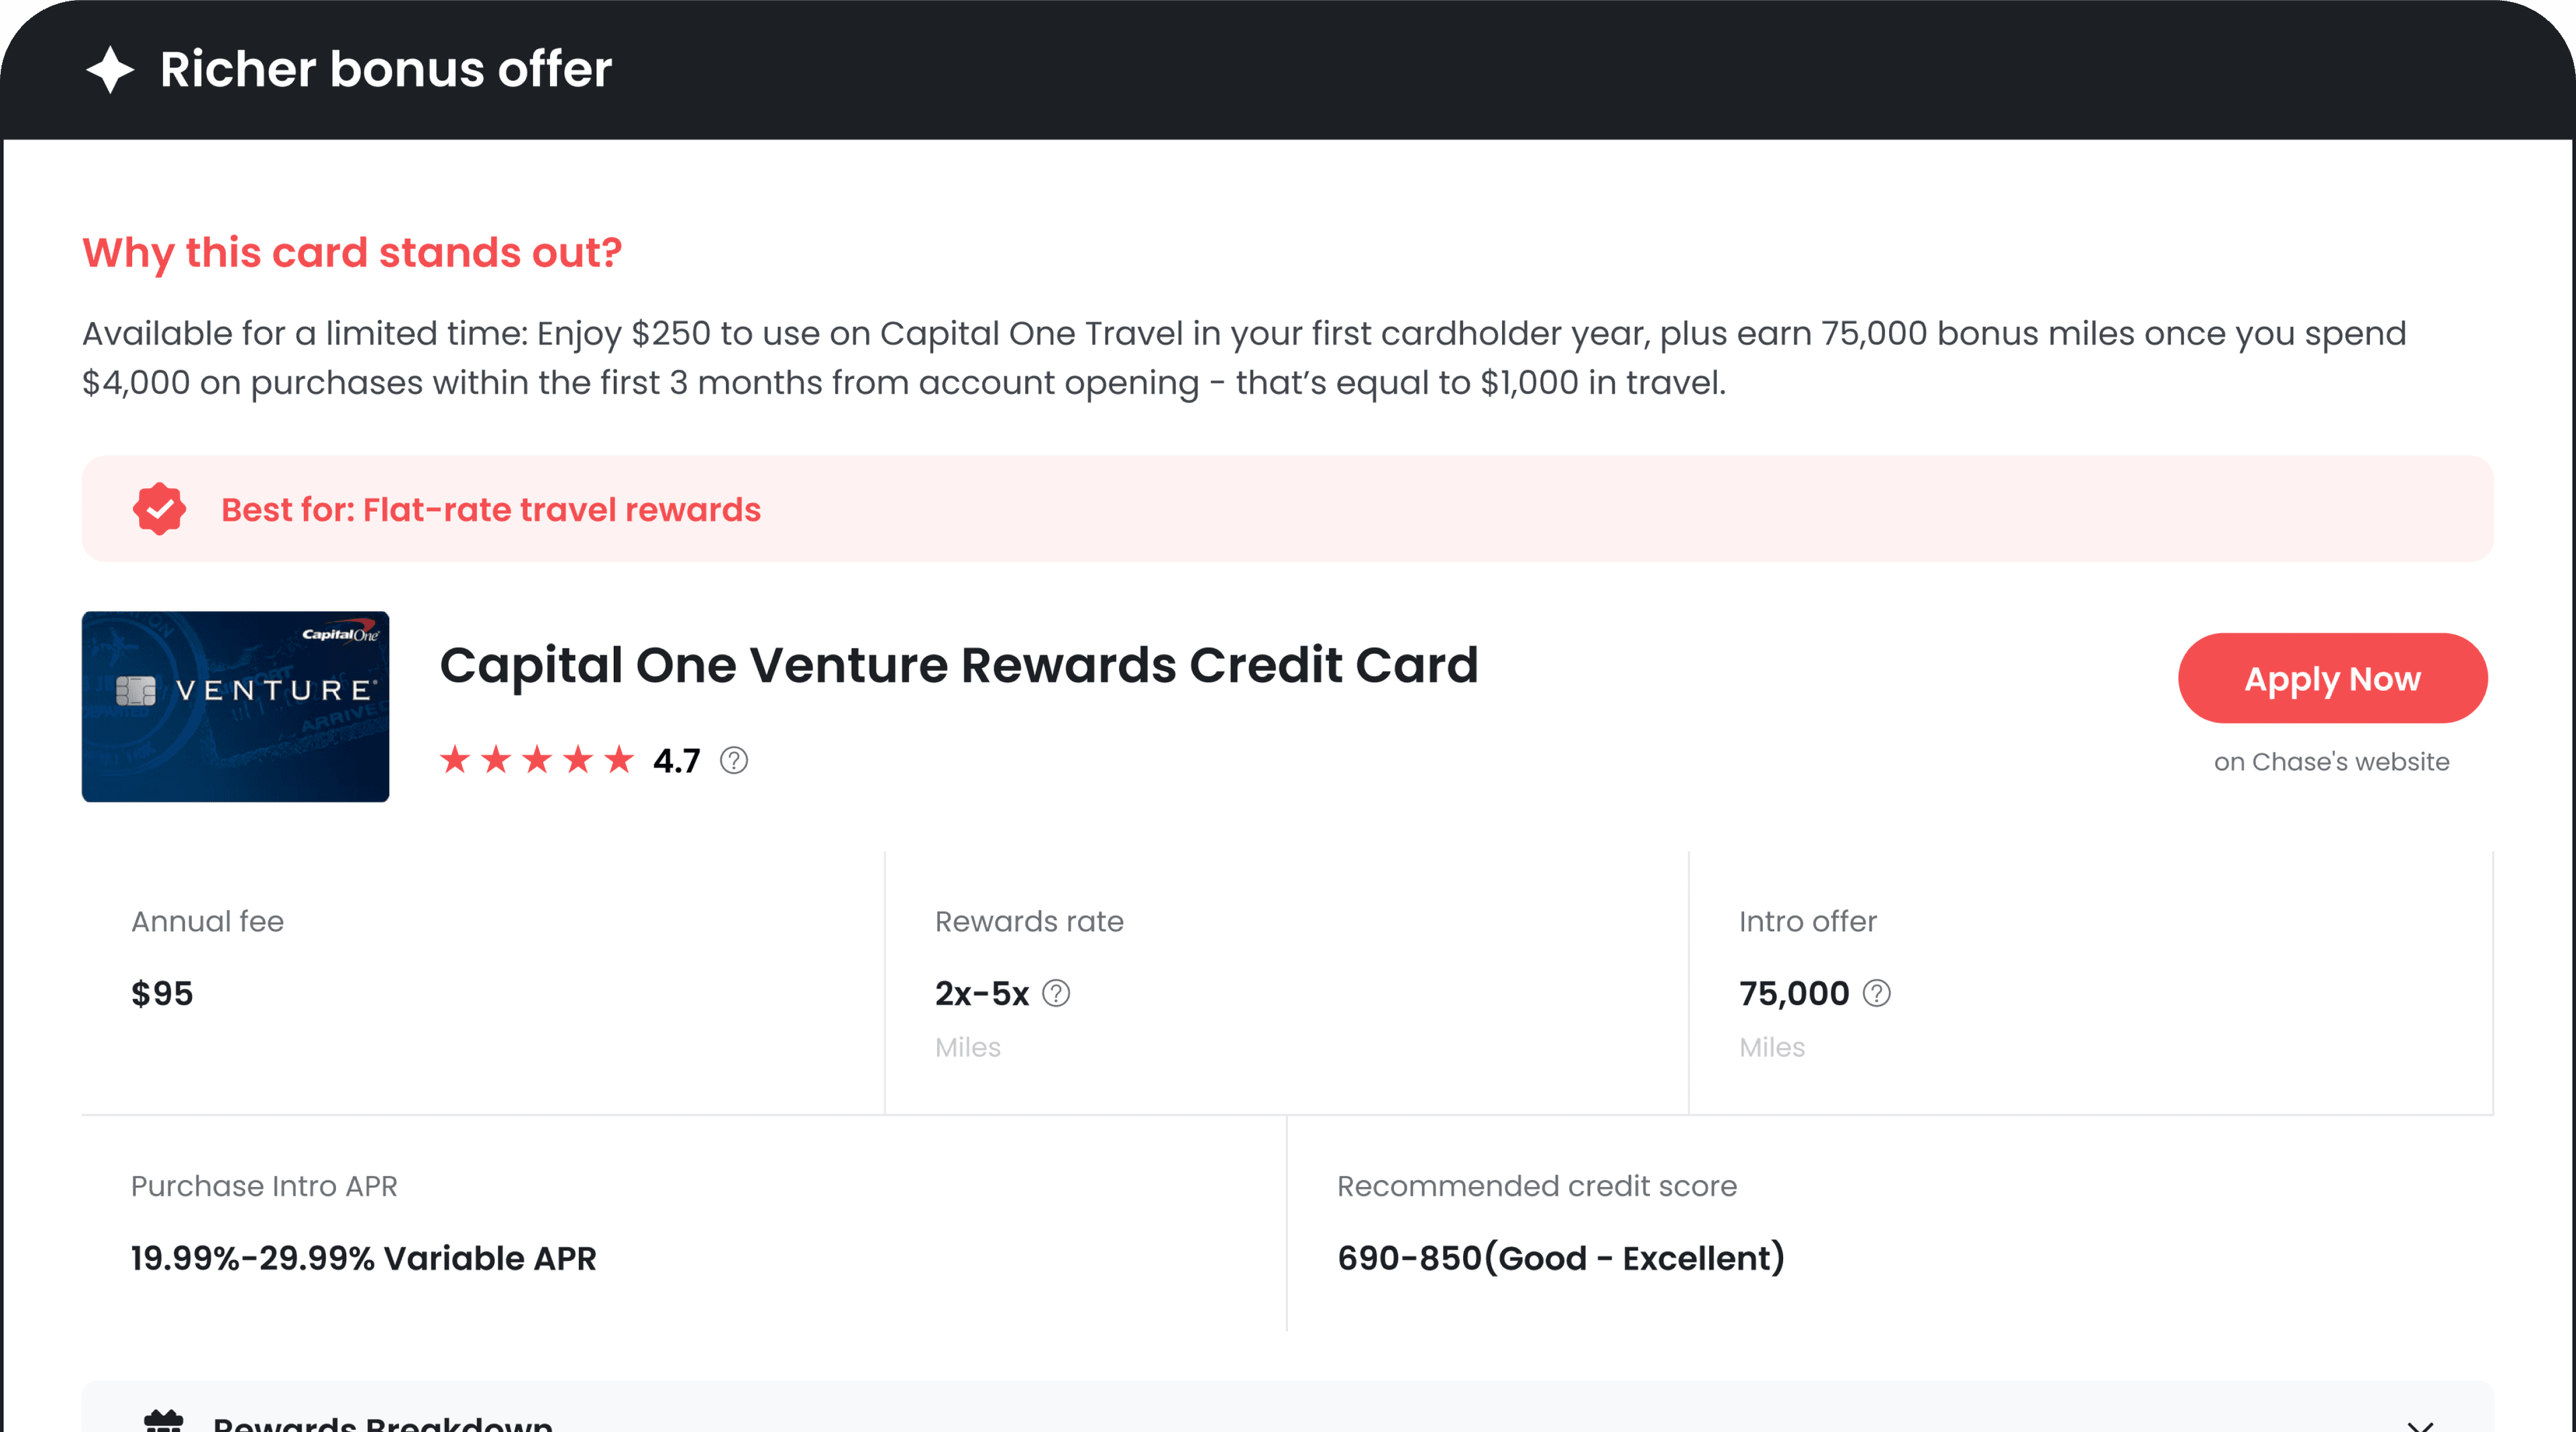Open the Rewards Breakdown section title
2576x1432 pixels.
click(x=383, y=1422)
